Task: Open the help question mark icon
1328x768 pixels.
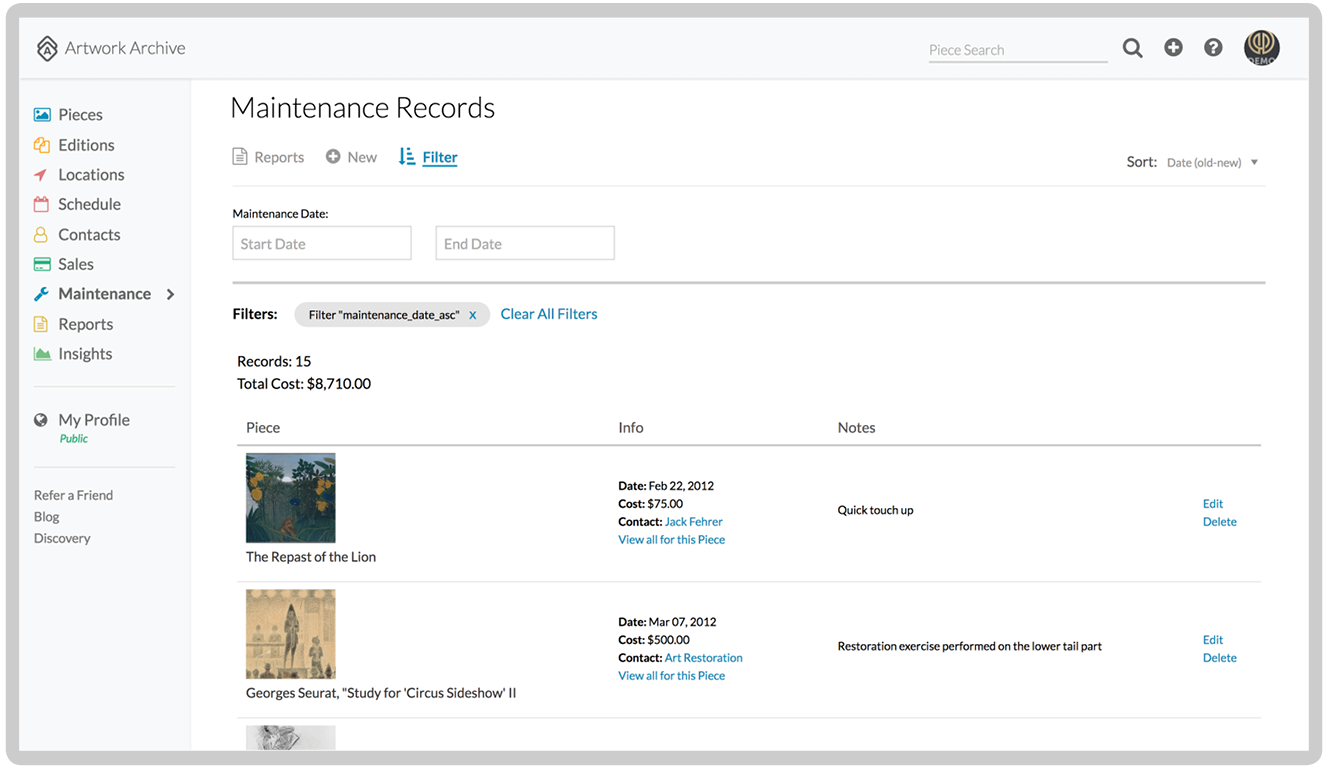Action: [x=1213, y=47]
